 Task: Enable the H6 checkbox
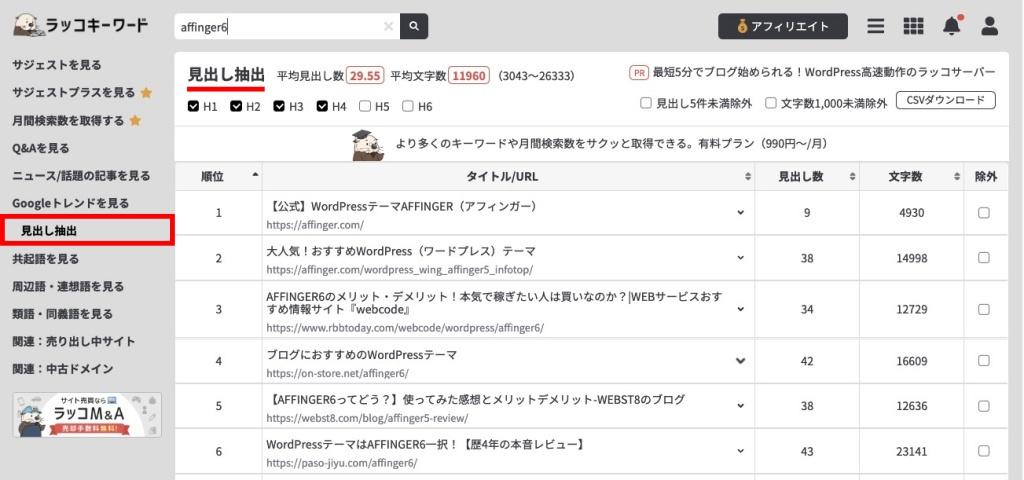click(408, 106)
